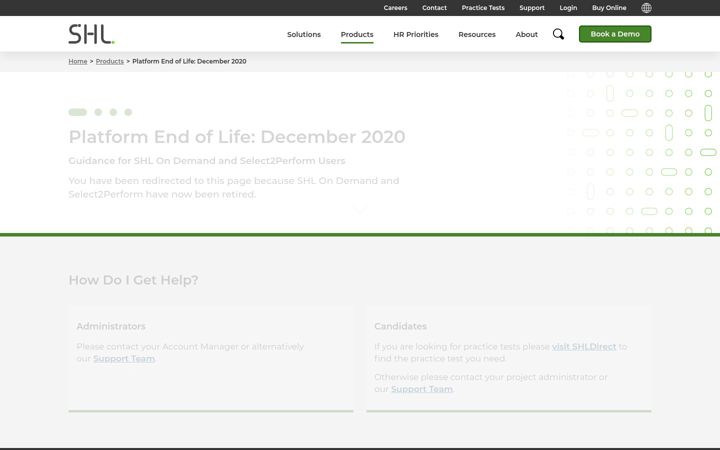The width and height of the screenshot is (720, 450).
Task: Click the Login link
Action: coord(568,8)
